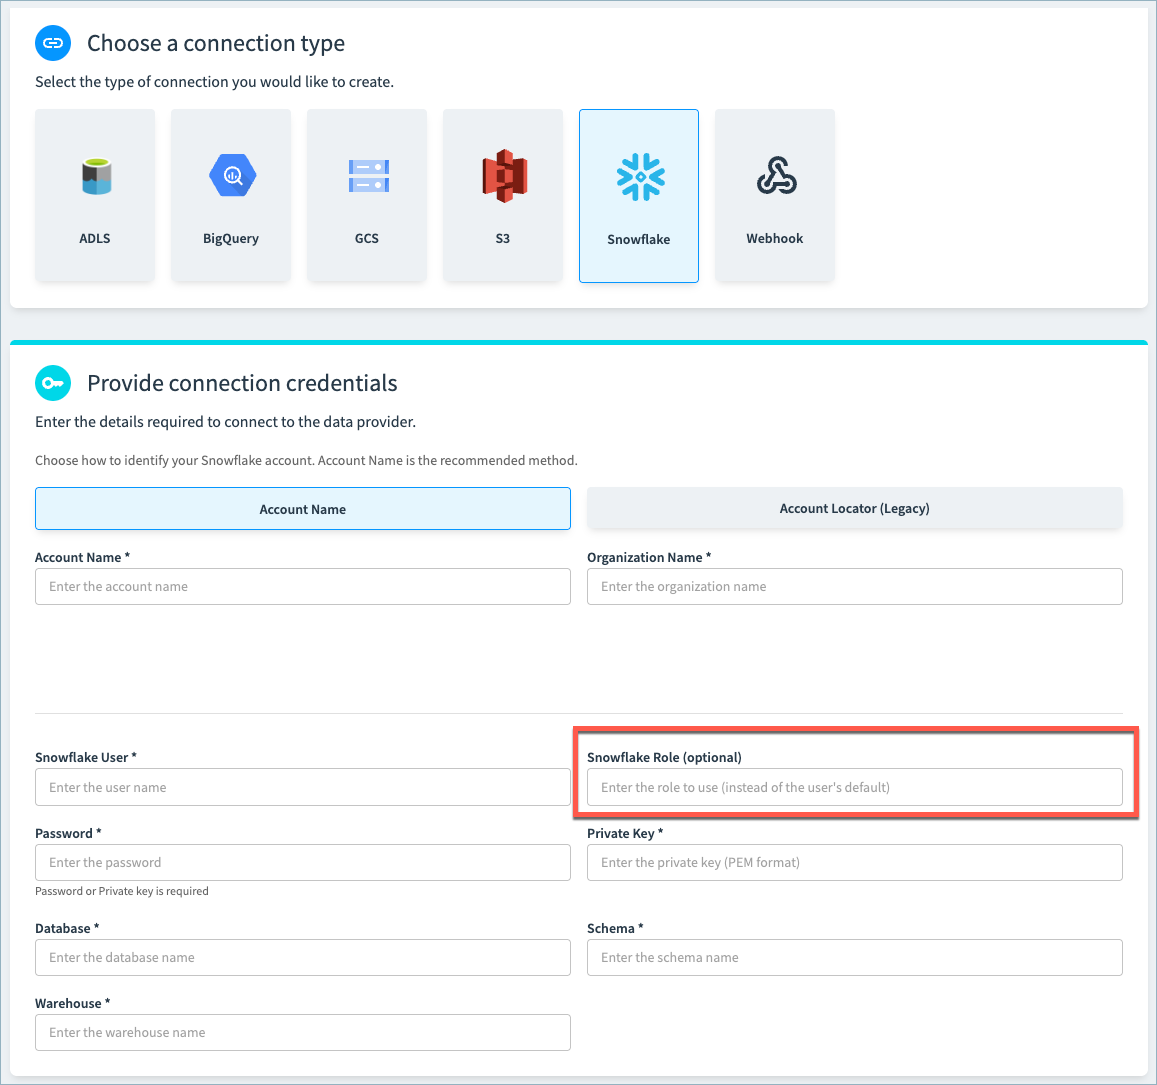Viewport: 1157px width, 1085px height.
Task: Click the 'Choose how to identify your Snowflake account' text
Action: click(306, 461)
